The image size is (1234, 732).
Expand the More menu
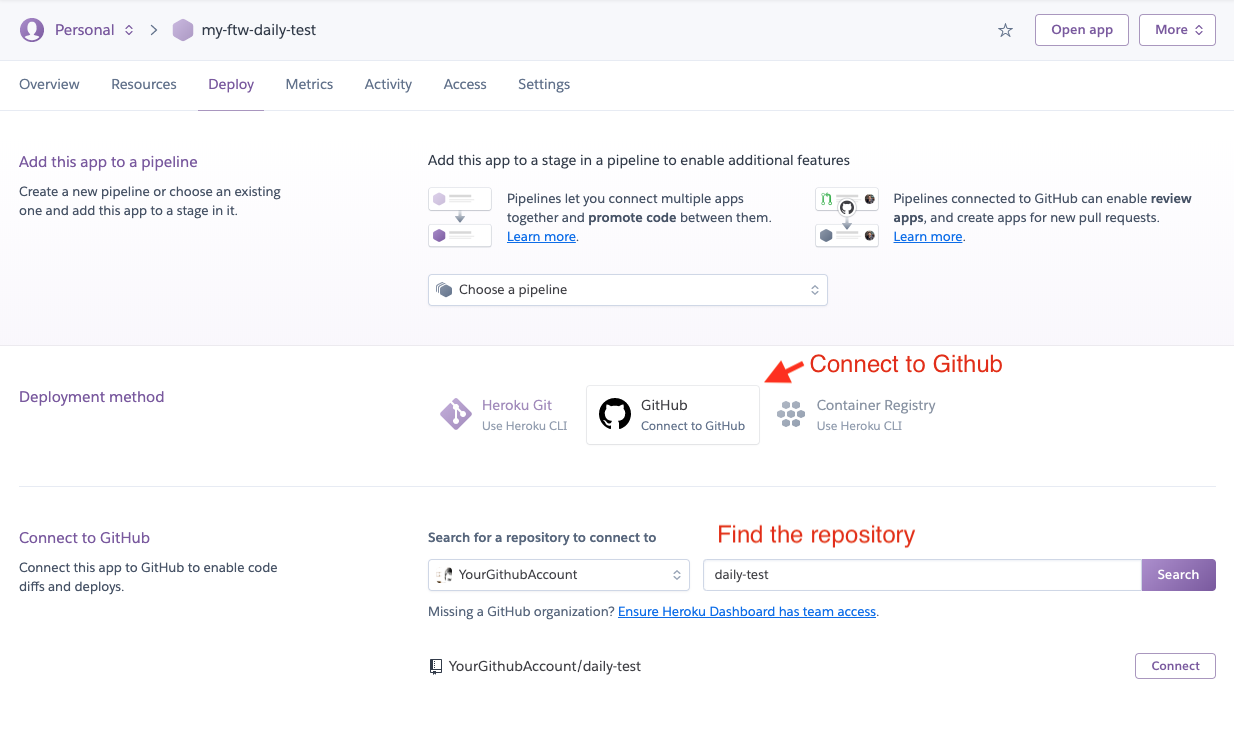tap(1177, 30)
